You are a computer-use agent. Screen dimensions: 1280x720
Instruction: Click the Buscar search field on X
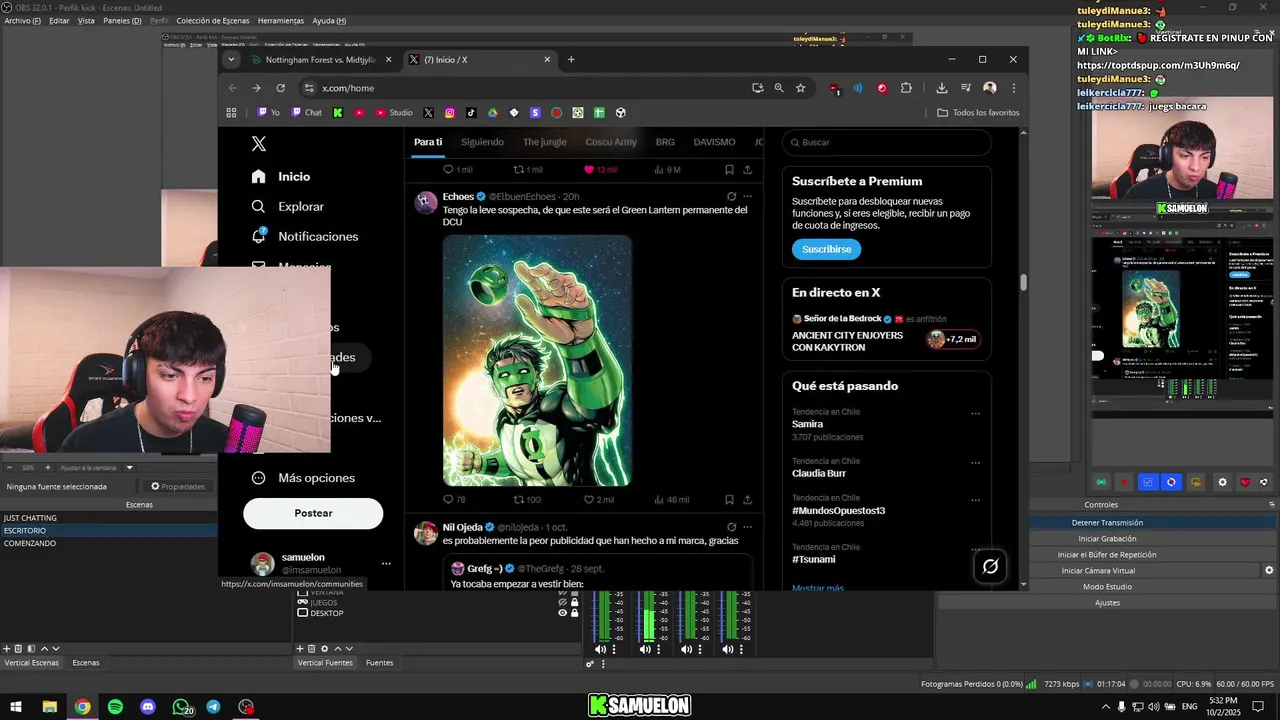(x=887, y=142)
